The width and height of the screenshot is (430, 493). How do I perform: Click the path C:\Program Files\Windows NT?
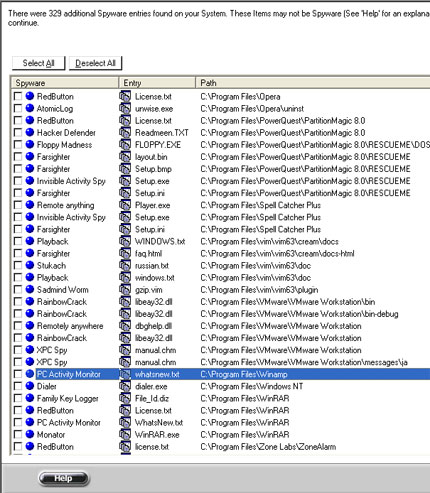click(252, 386)
